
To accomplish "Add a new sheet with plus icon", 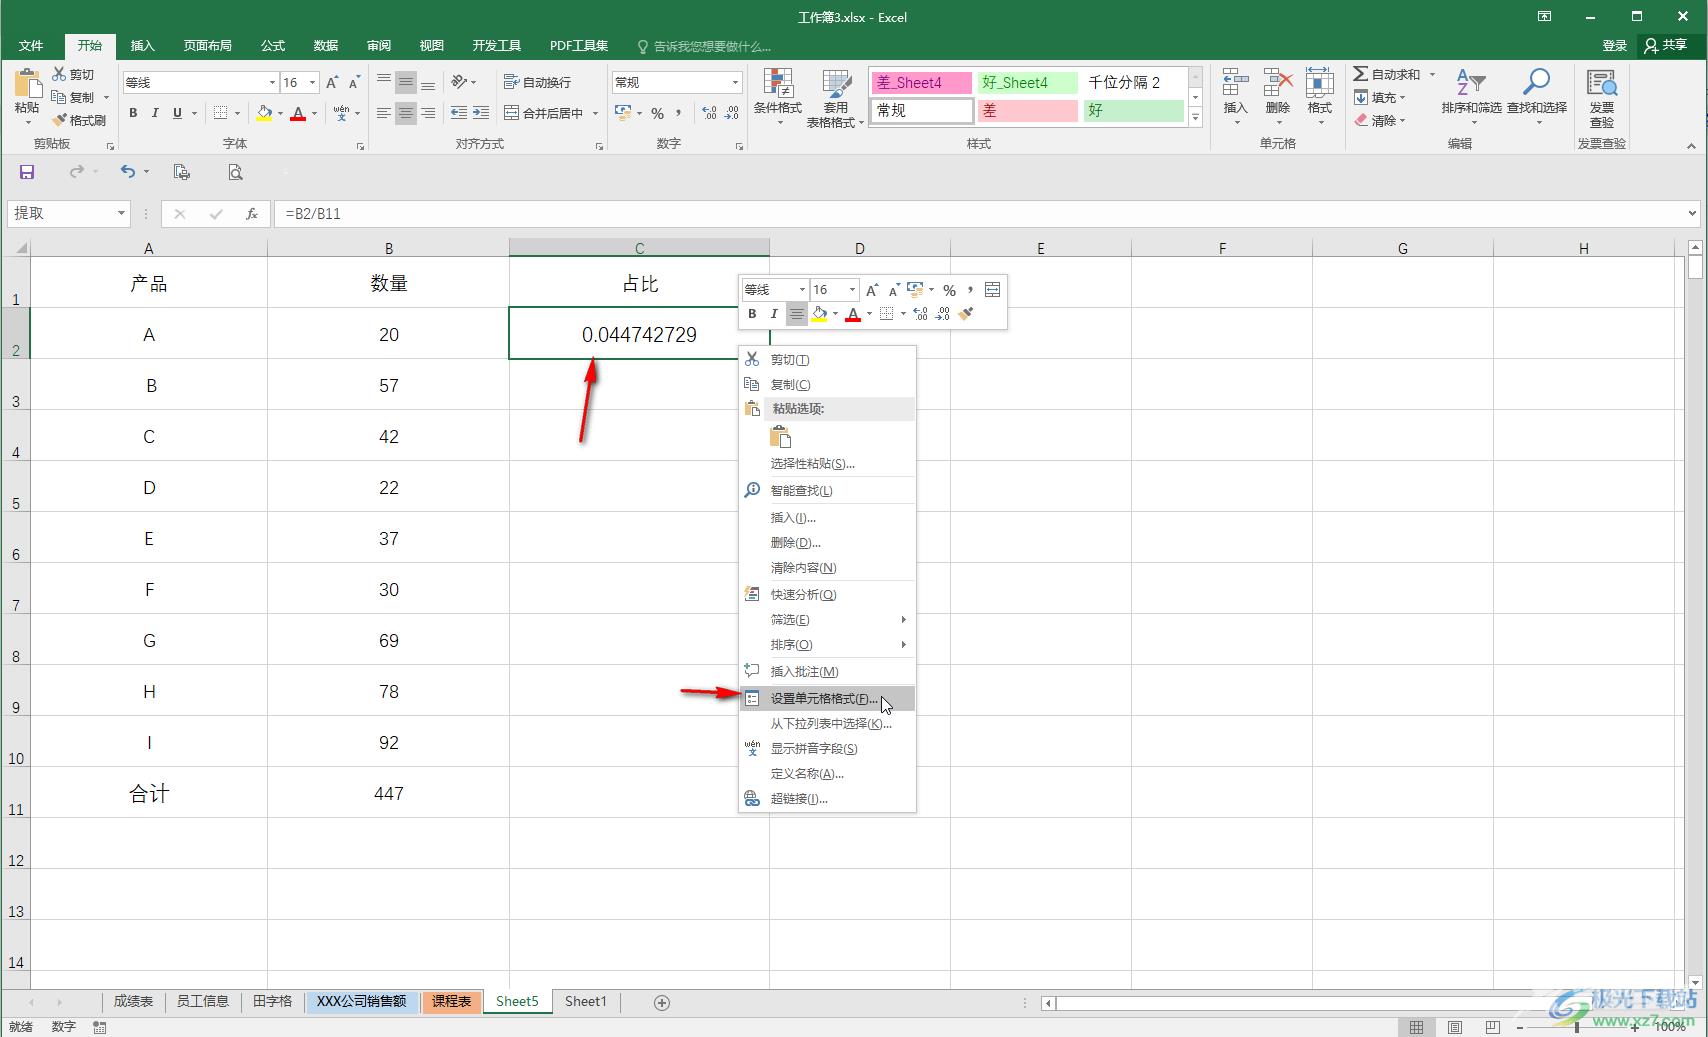I will point(662,1002).
